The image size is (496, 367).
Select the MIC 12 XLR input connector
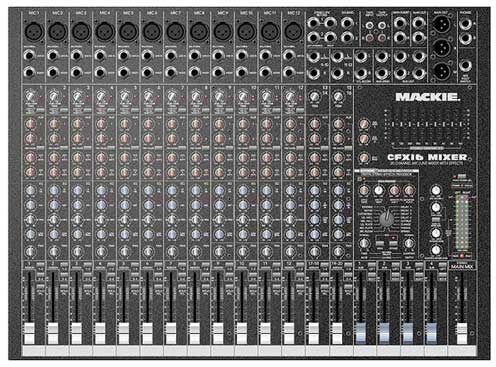[x=293, y=32]
